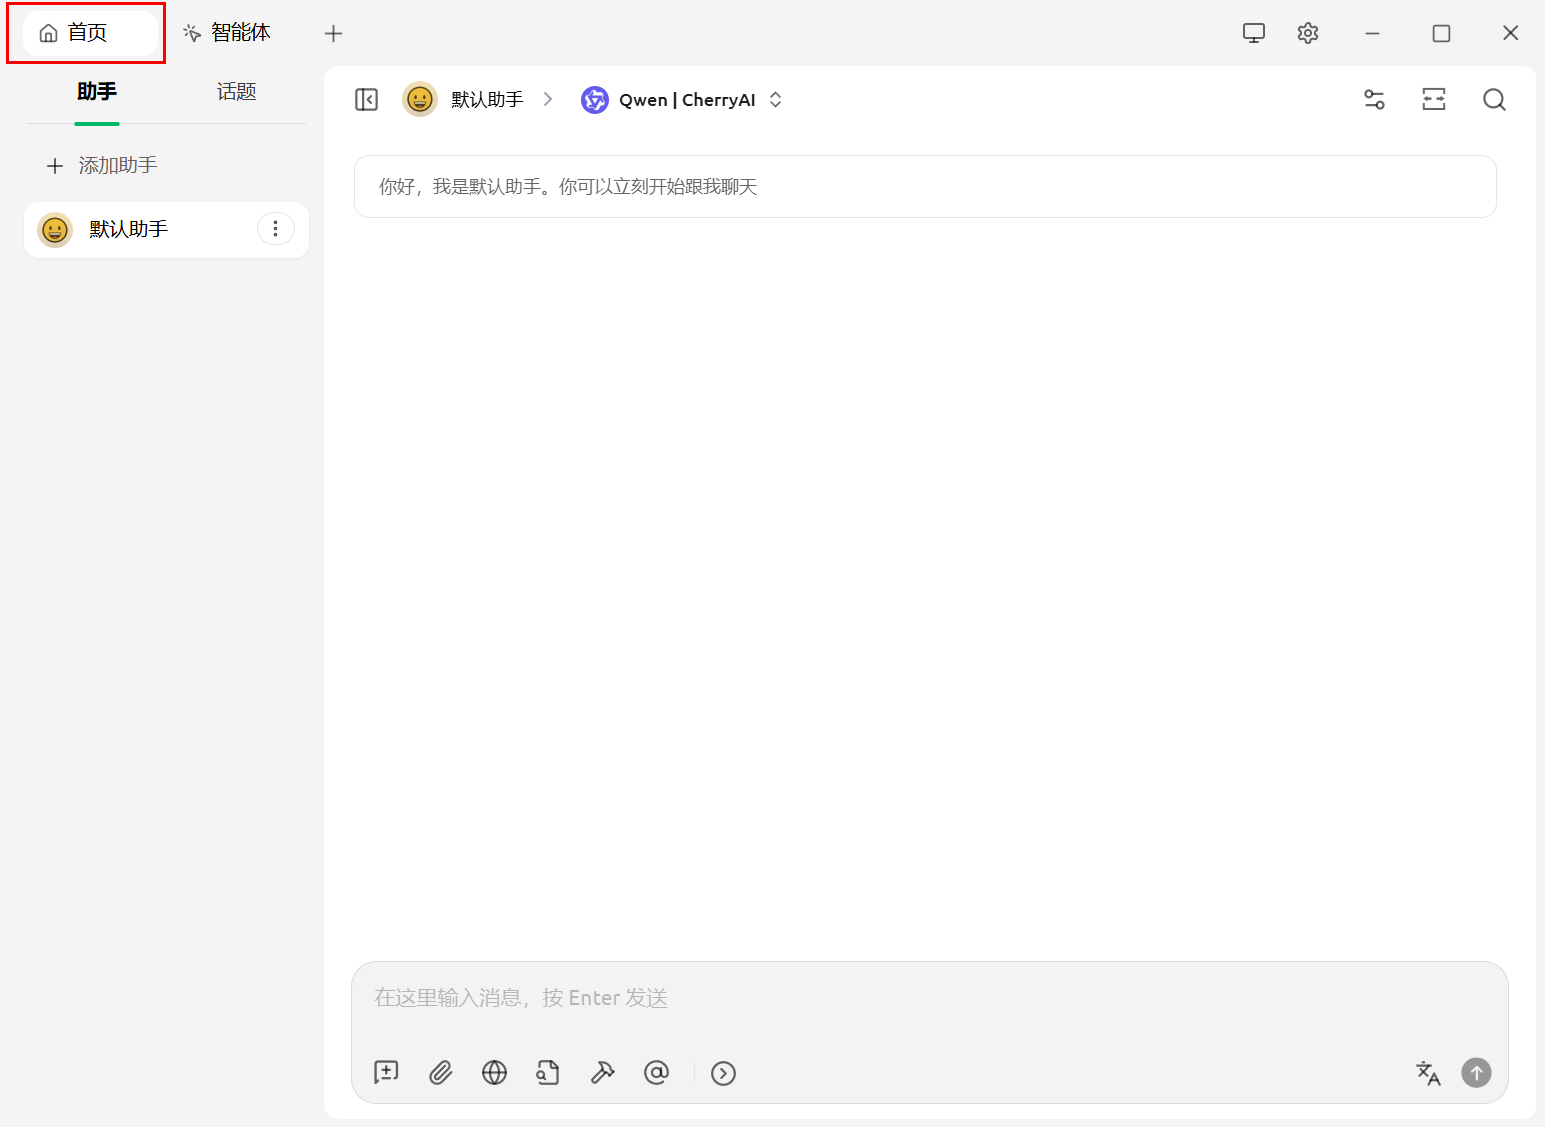Open the knowledge base file-search icon
The height and width of the screenshot is (1127, 1545).
coord(548,1073)
